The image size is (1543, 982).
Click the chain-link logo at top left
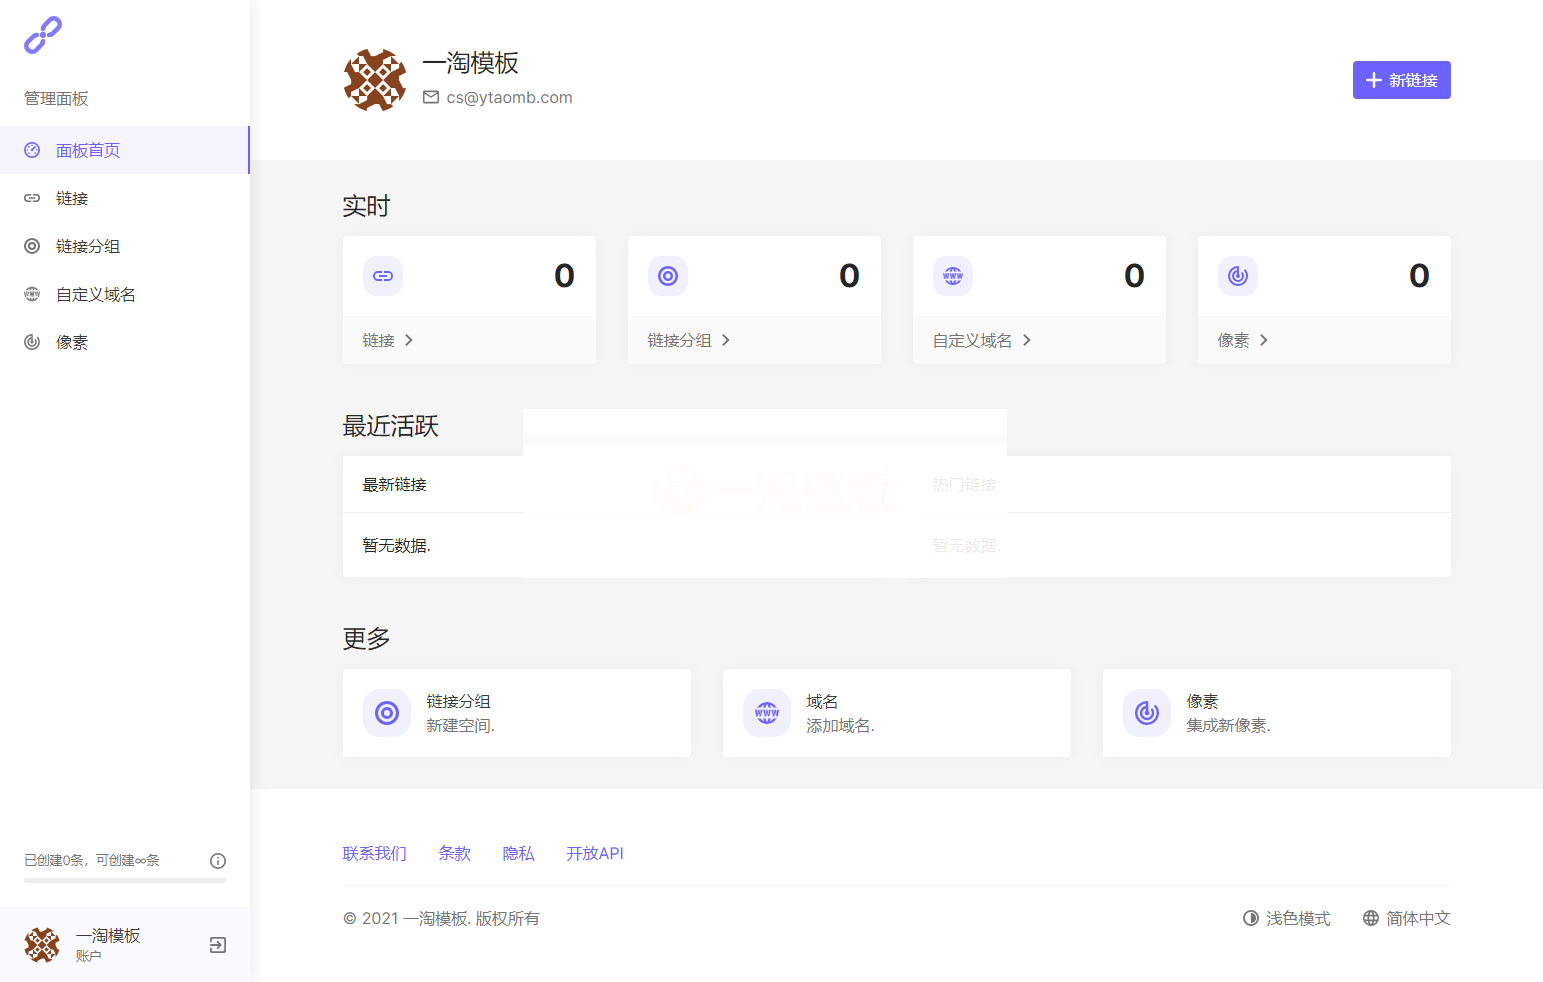coord(43,34)
